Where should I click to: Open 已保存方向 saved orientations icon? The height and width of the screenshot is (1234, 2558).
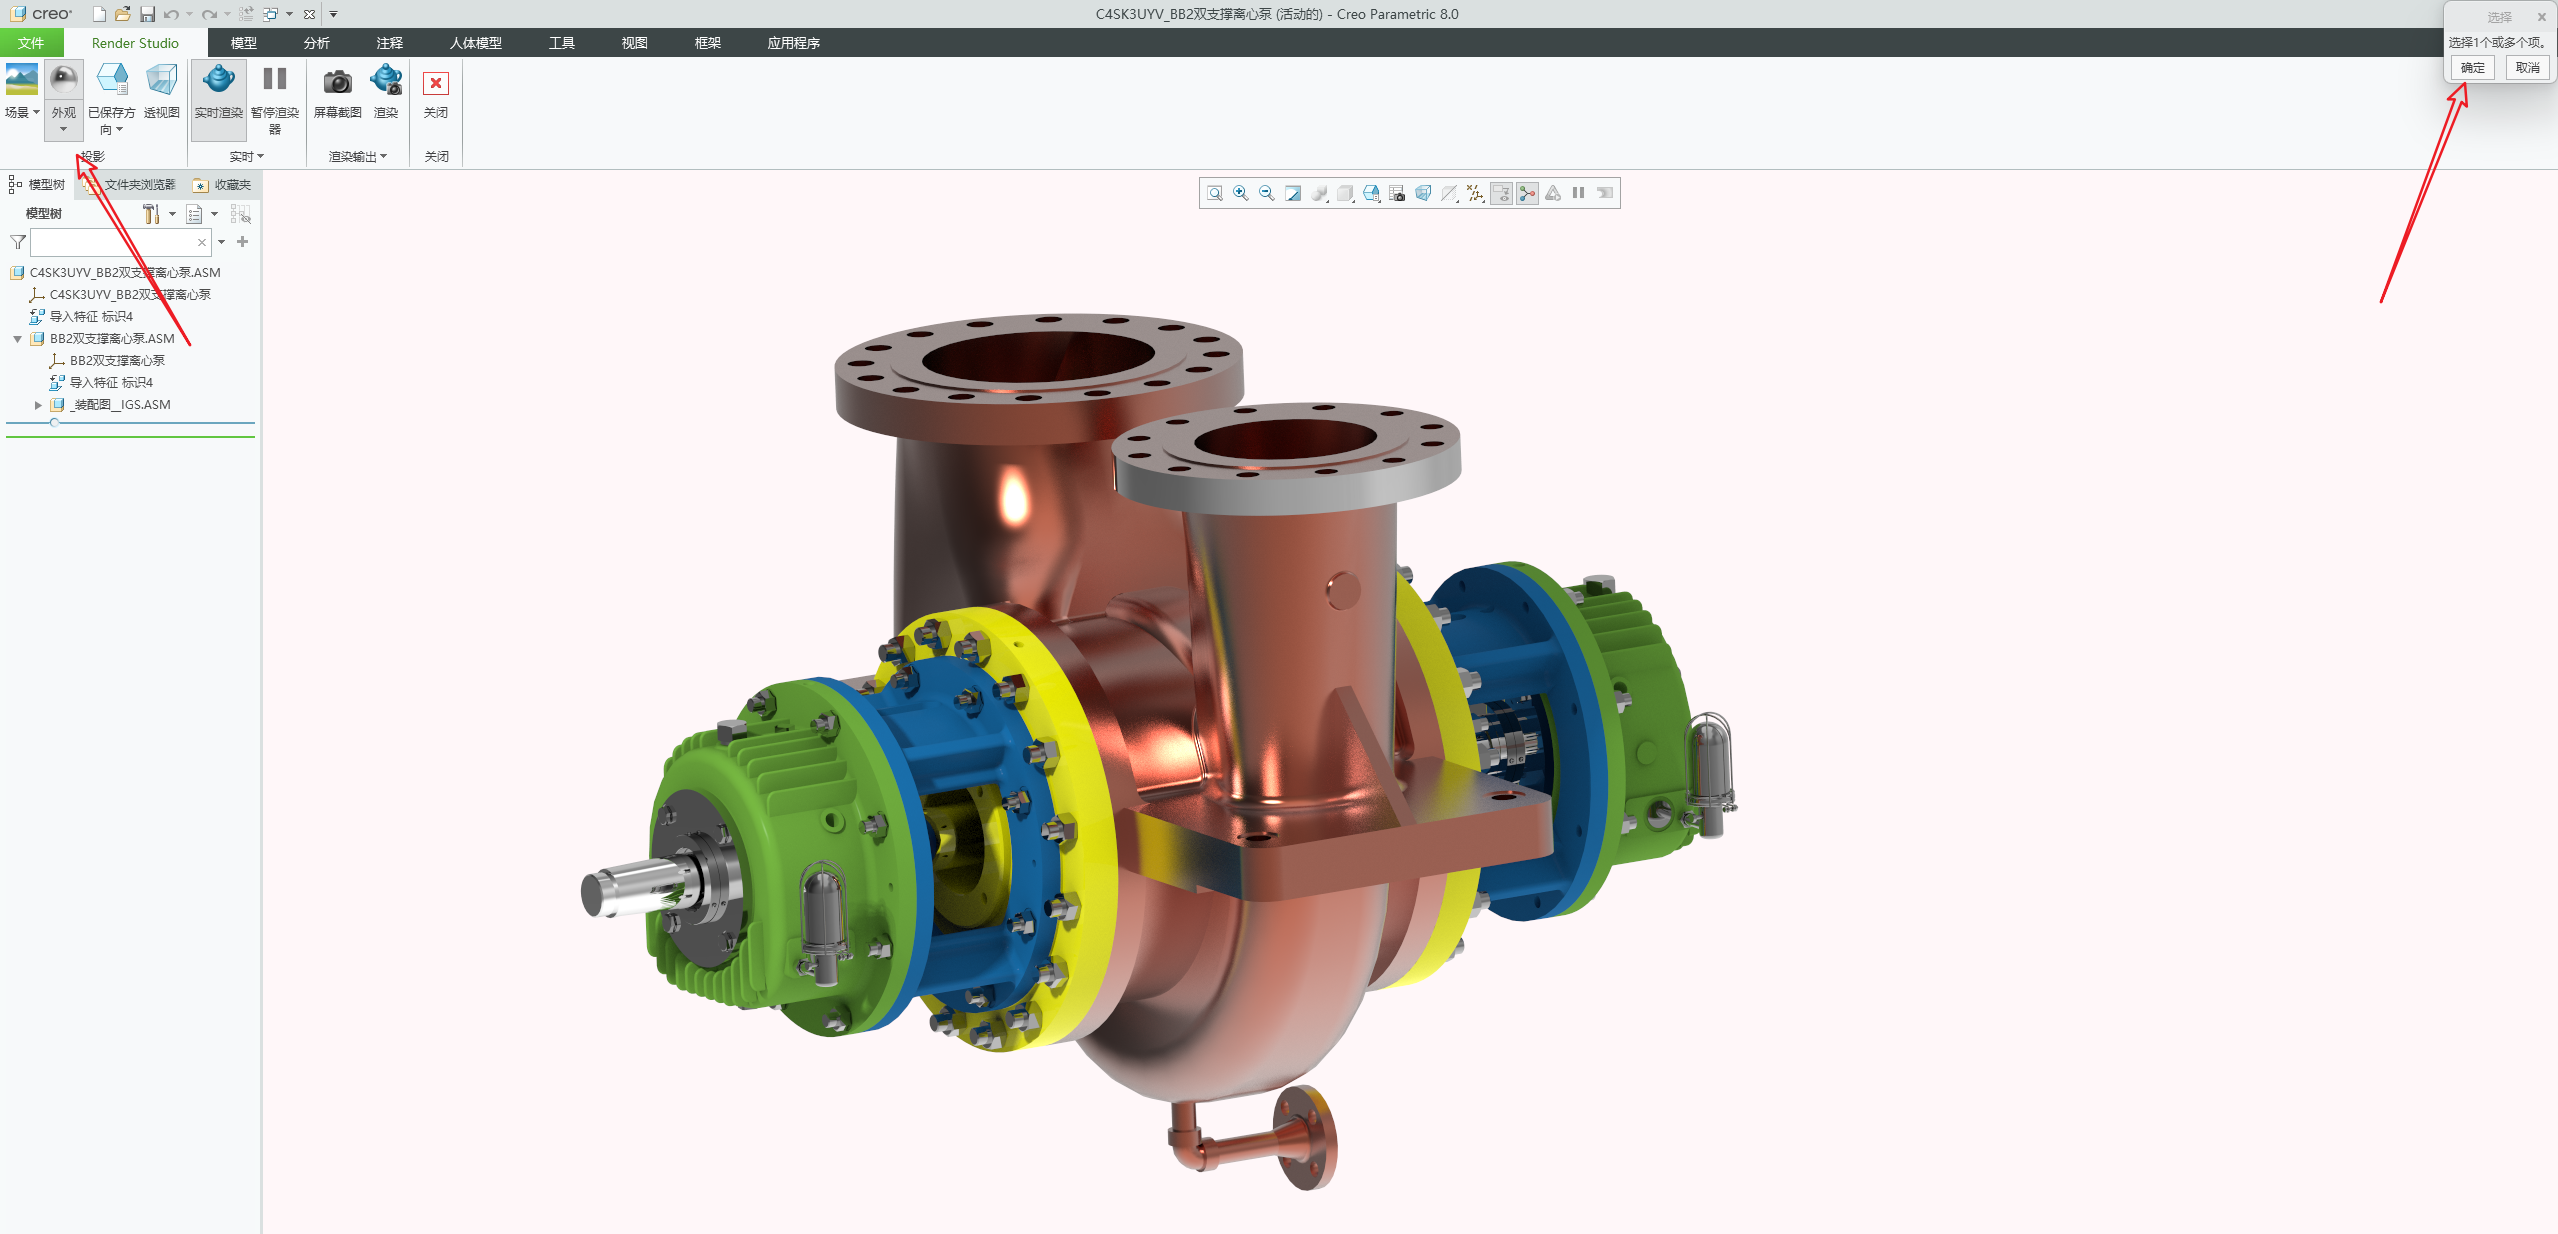pyautogui.click(x=112, y=80)
